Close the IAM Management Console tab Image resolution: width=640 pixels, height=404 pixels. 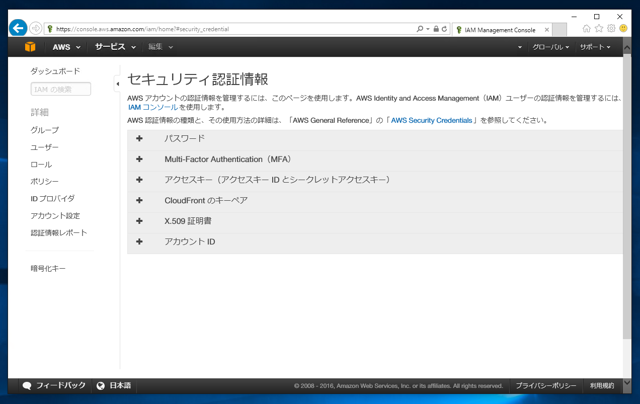(547, 30)
